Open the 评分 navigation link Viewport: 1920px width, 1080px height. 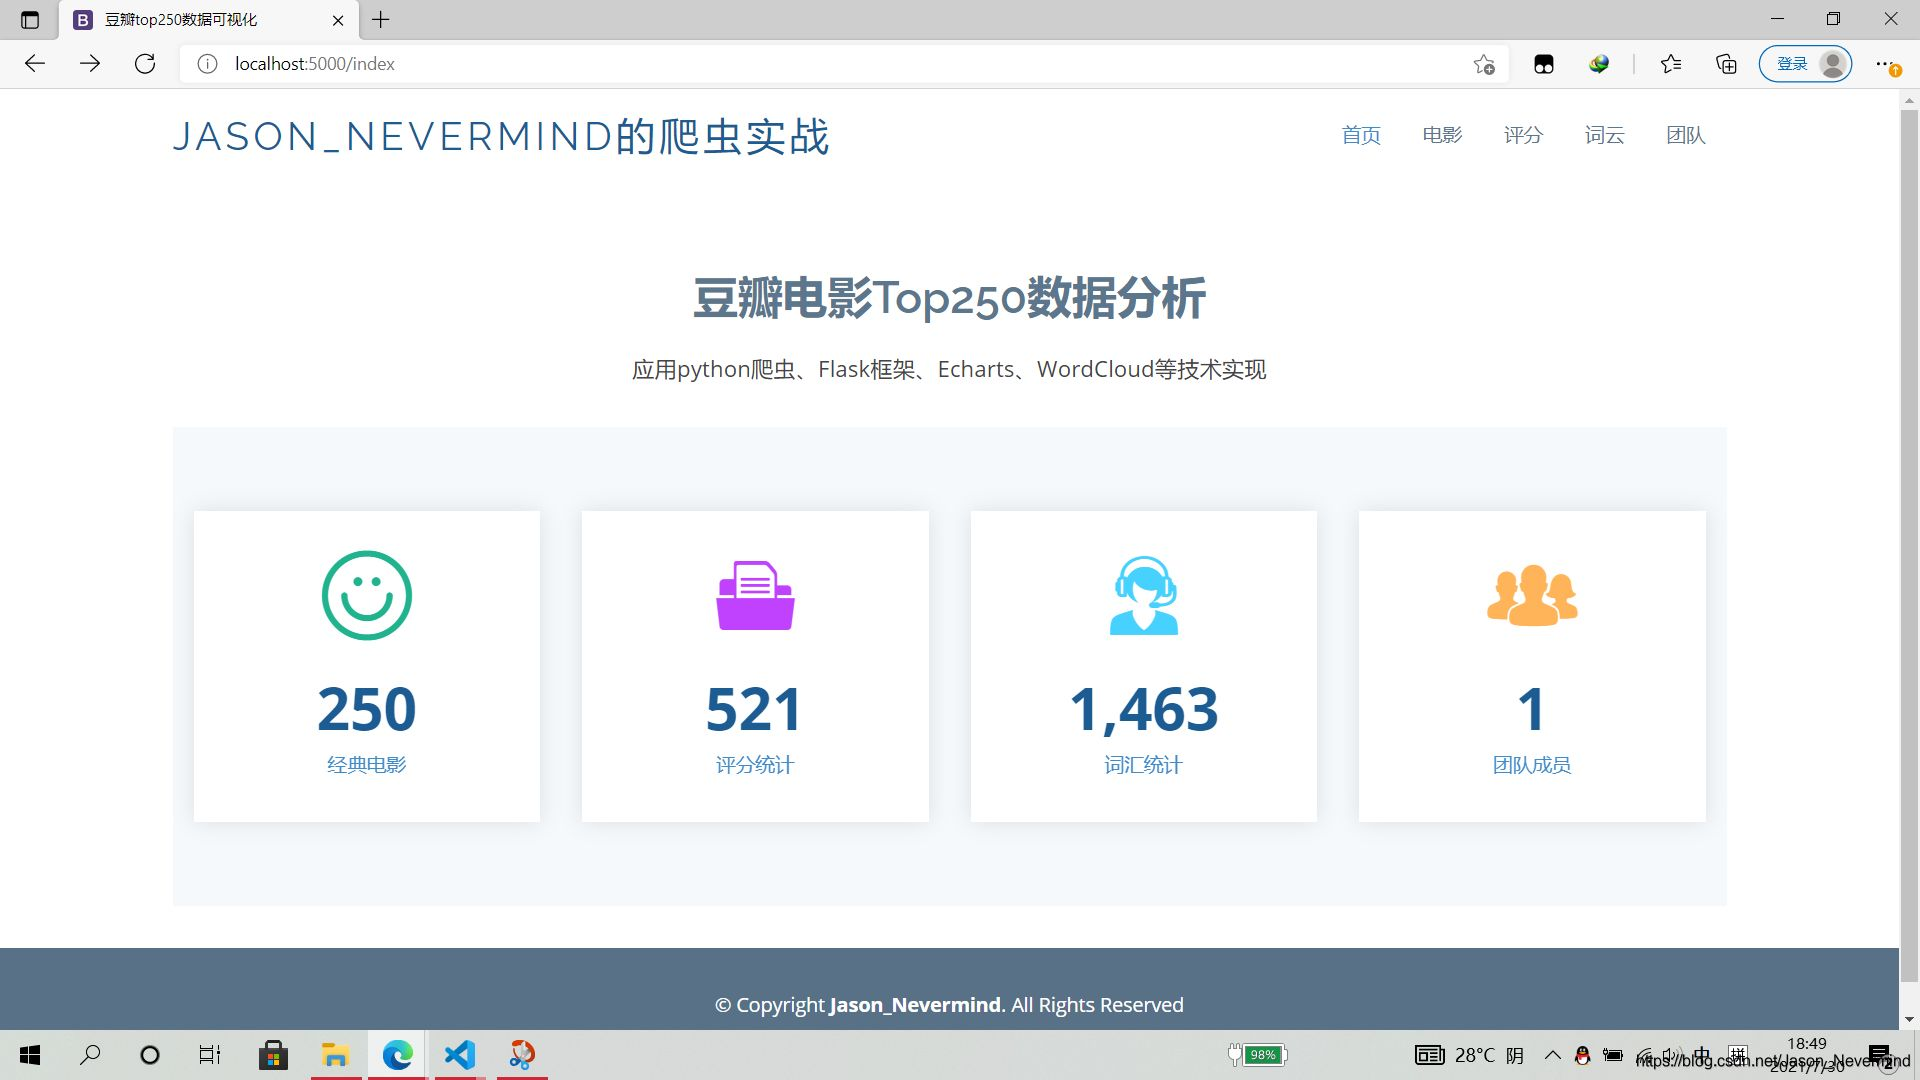tap(1523, 135)
